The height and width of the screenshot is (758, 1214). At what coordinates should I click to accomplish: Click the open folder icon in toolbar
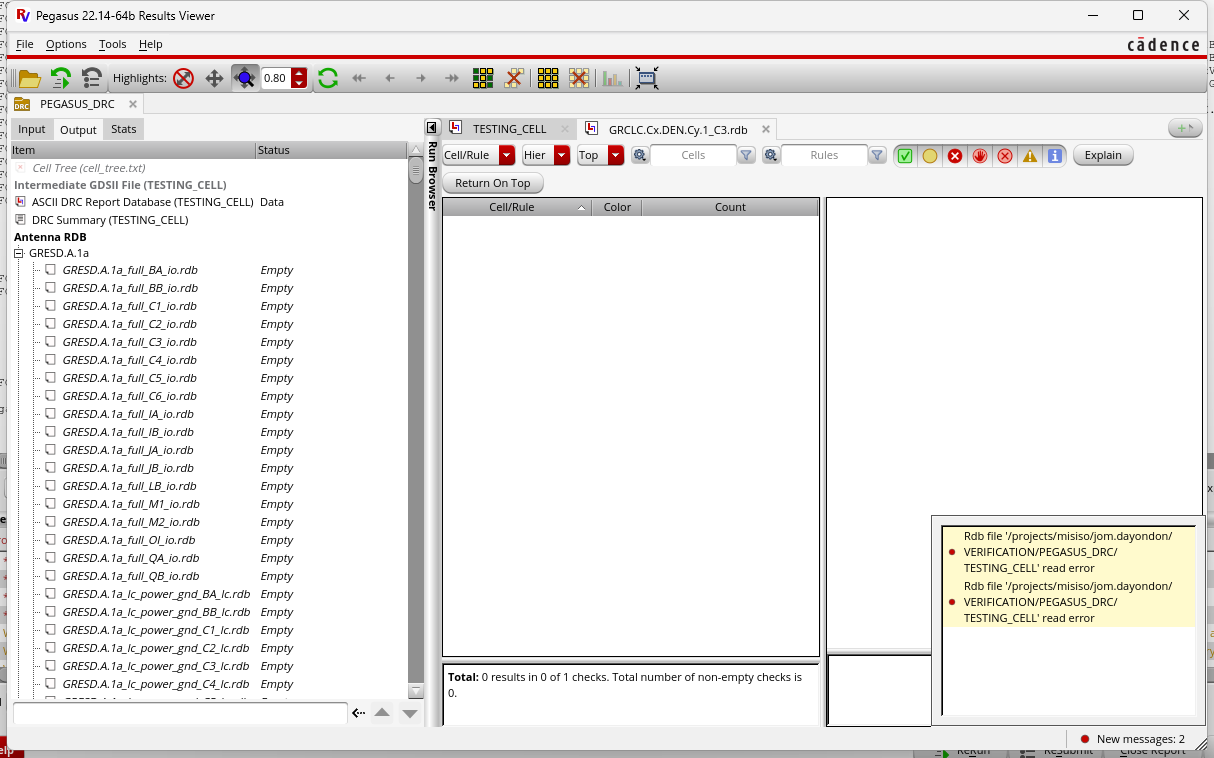coord(30,78)
